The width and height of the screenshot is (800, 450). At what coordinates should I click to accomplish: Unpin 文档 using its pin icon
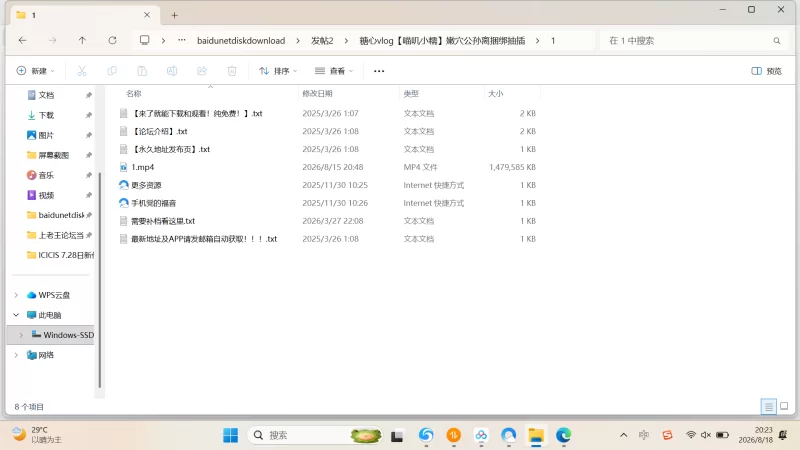point(88,95)
